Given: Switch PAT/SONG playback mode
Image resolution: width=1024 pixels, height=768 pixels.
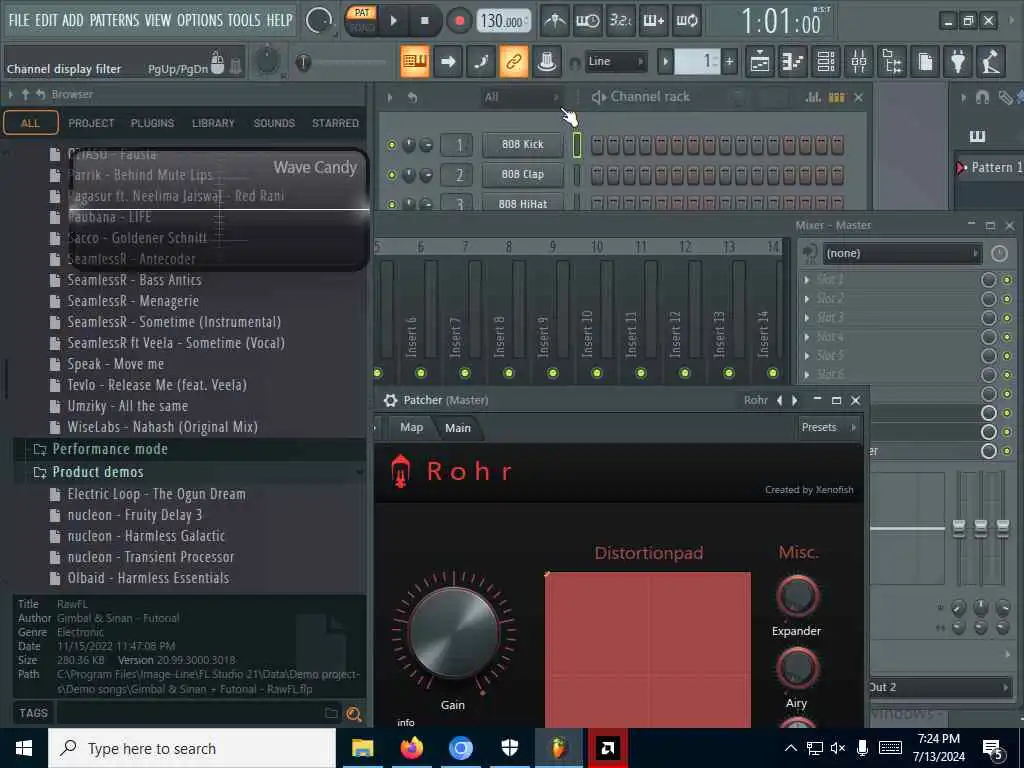Looking at the screenshot, I should tap(362, 20).
